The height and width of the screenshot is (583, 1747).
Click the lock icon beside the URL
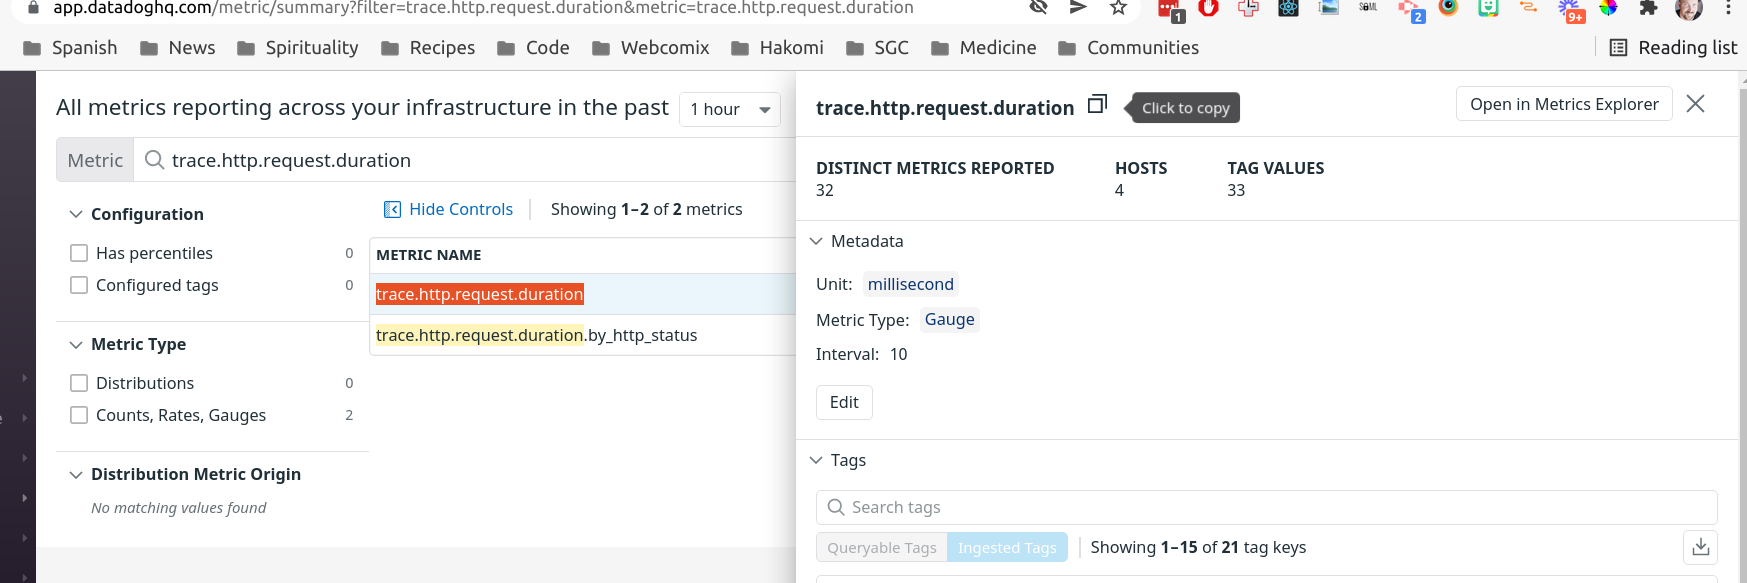pyautogui.click(x=33, y=8)
